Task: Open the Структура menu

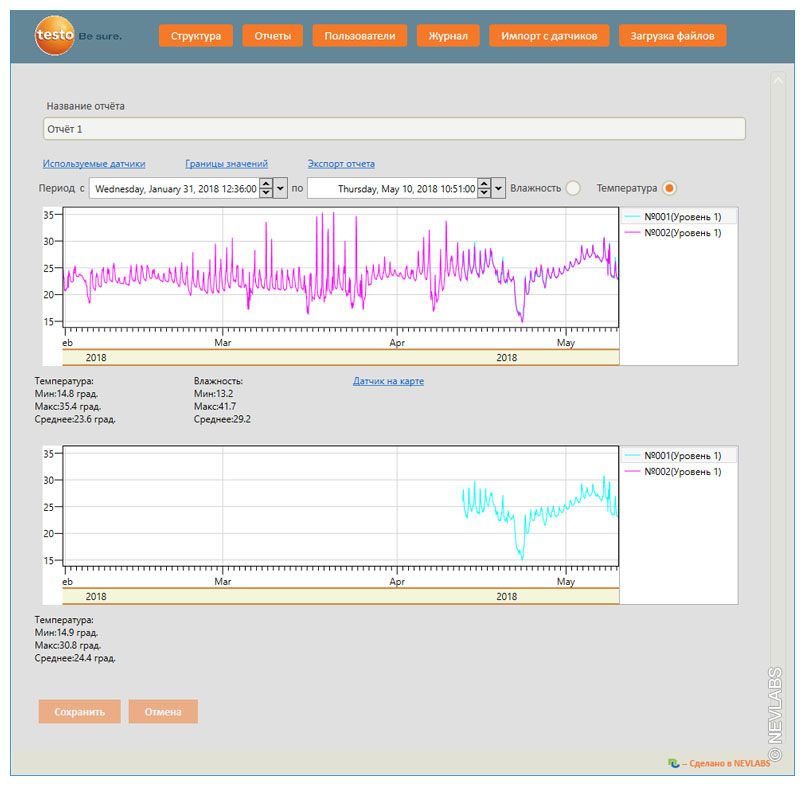Action: click(x=196, y=36)
